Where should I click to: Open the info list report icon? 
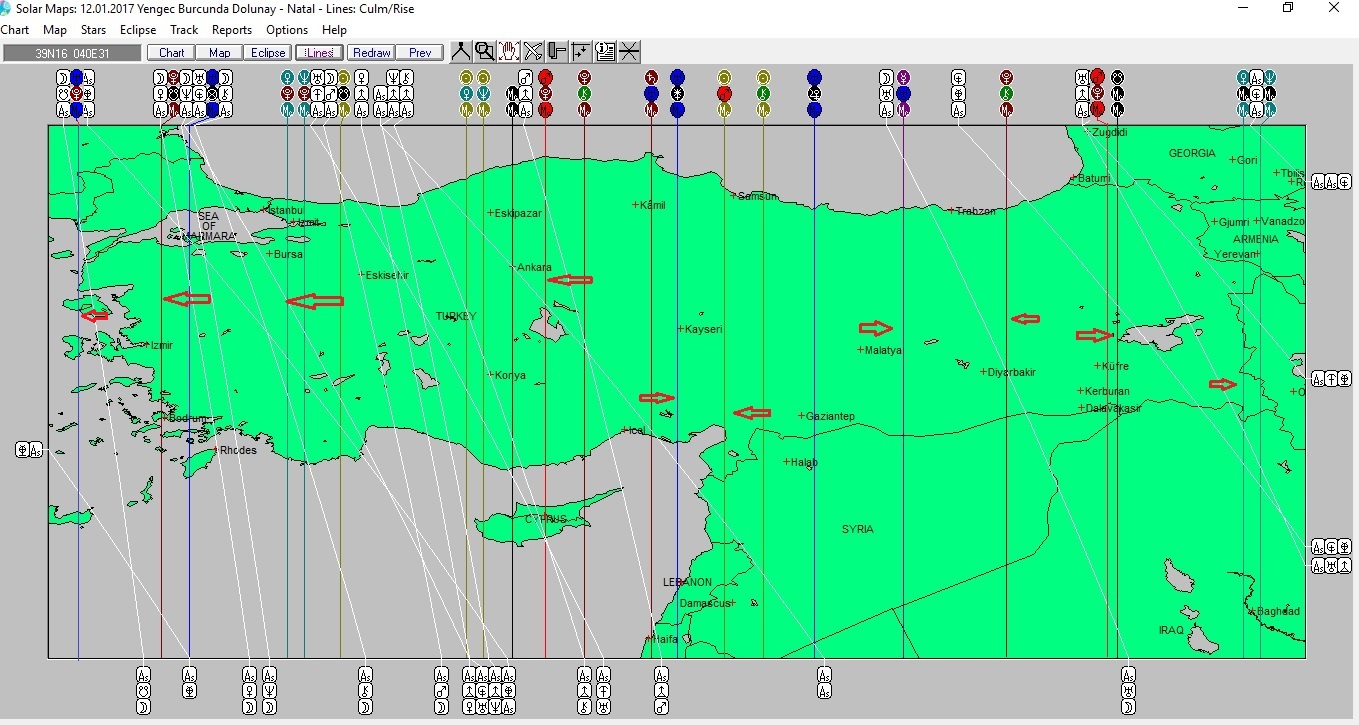(605, 52)
